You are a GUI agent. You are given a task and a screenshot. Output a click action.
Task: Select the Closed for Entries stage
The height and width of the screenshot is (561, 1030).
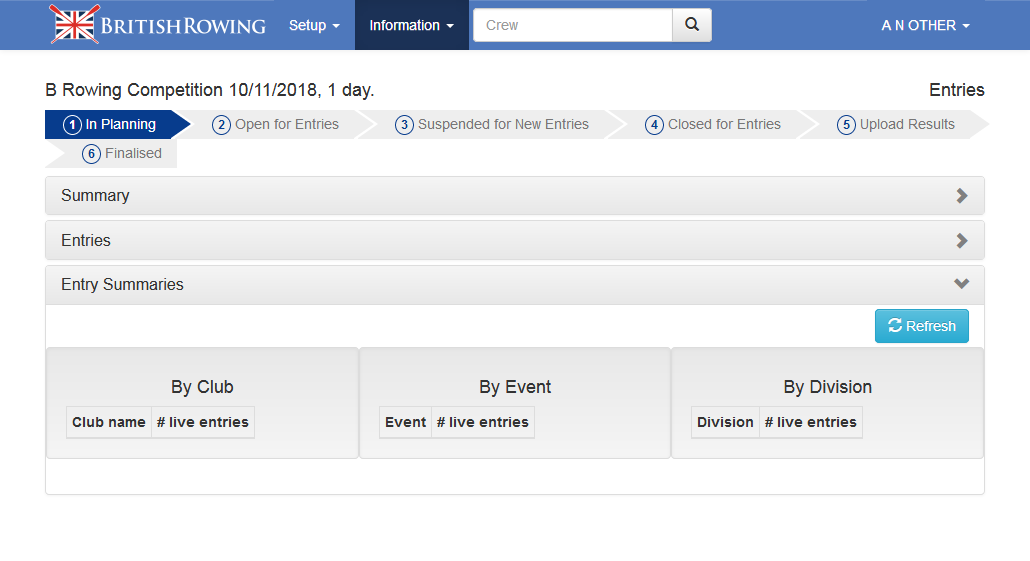(713, 125)
